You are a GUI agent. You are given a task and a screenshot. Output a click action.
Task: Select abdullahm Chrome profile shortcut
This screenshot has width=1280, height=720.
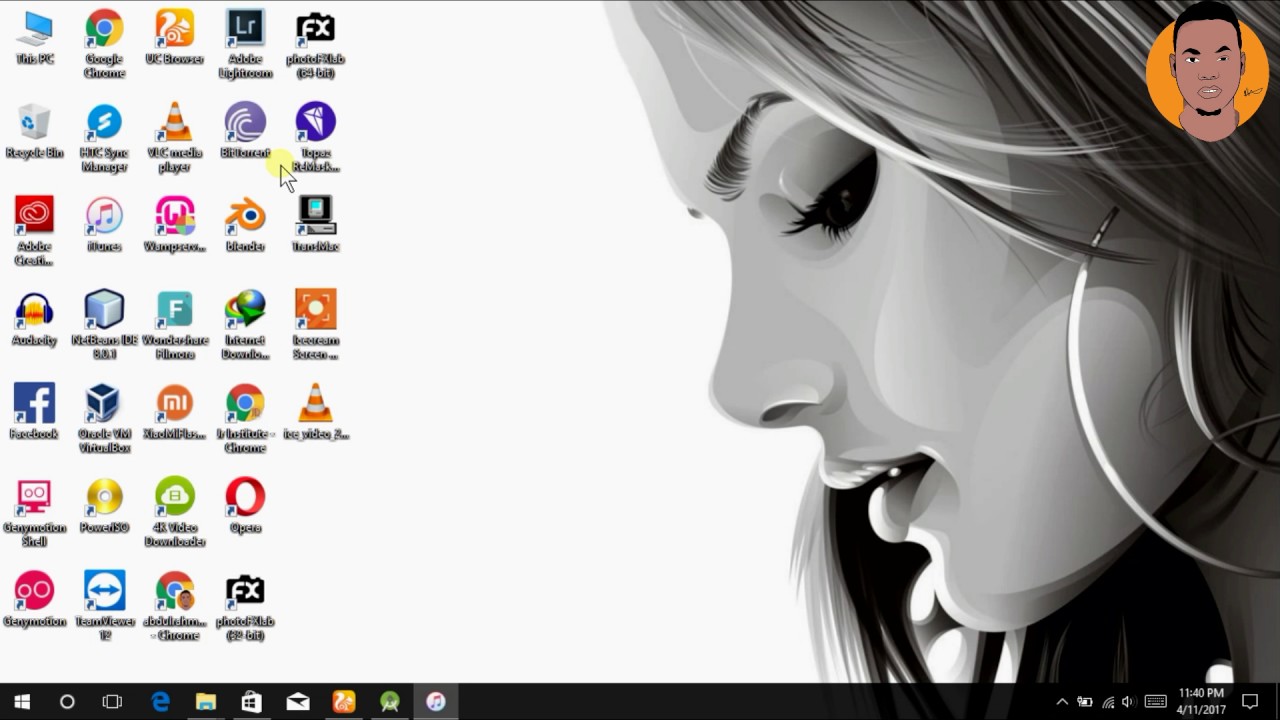pyautogui.click(x=175, y=606)
